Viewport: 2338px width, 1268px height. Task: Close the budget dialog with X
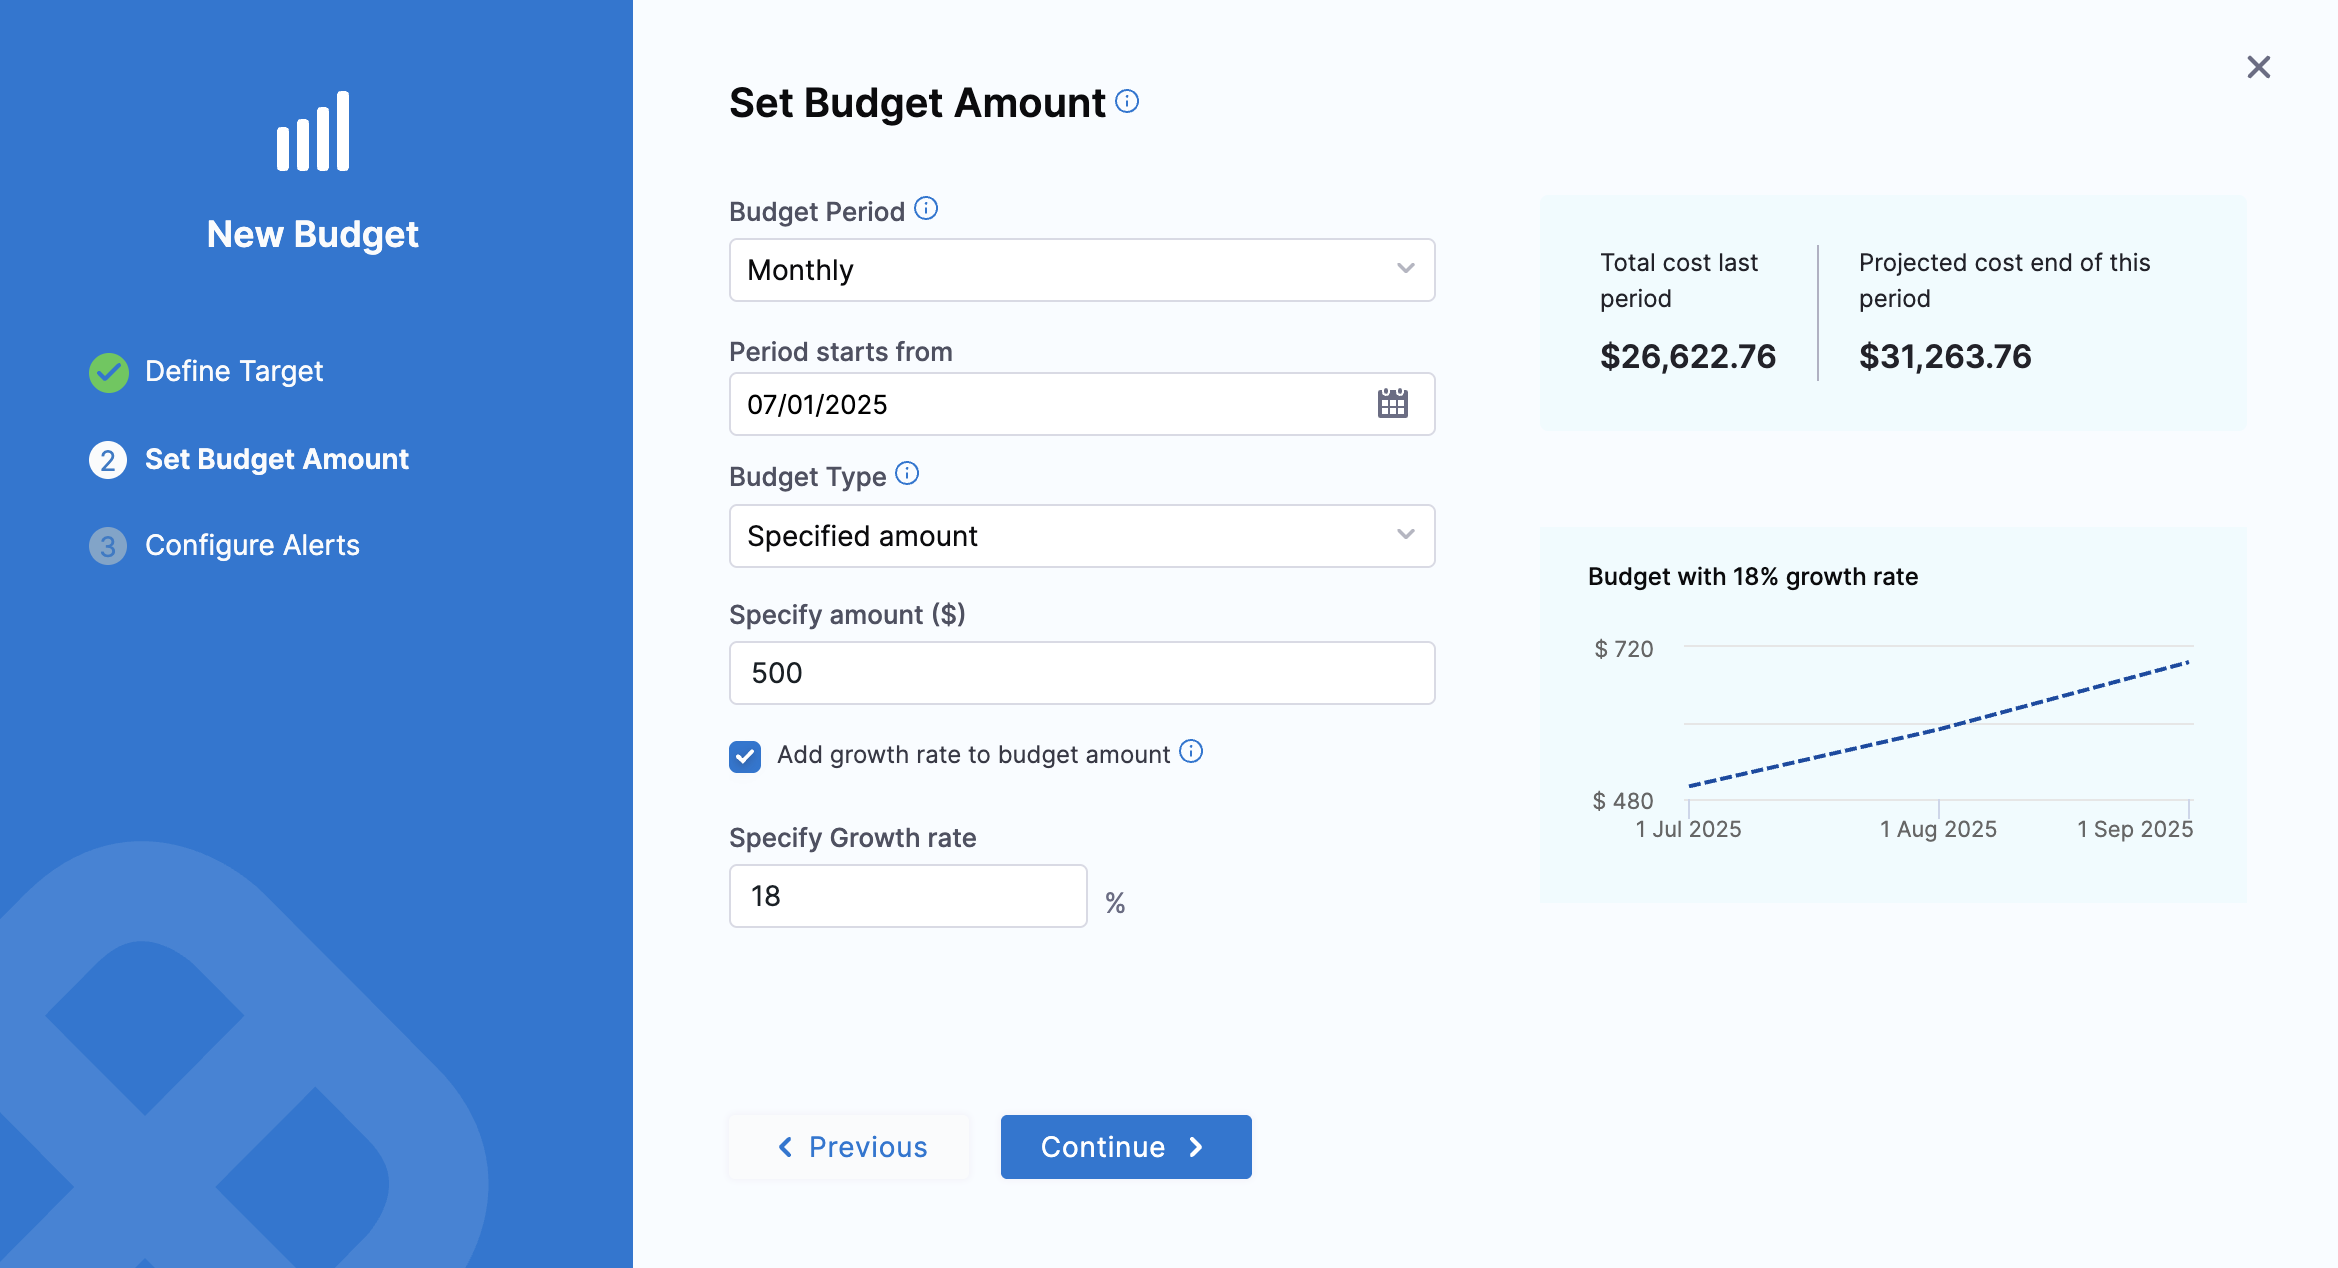point(2258,67)
